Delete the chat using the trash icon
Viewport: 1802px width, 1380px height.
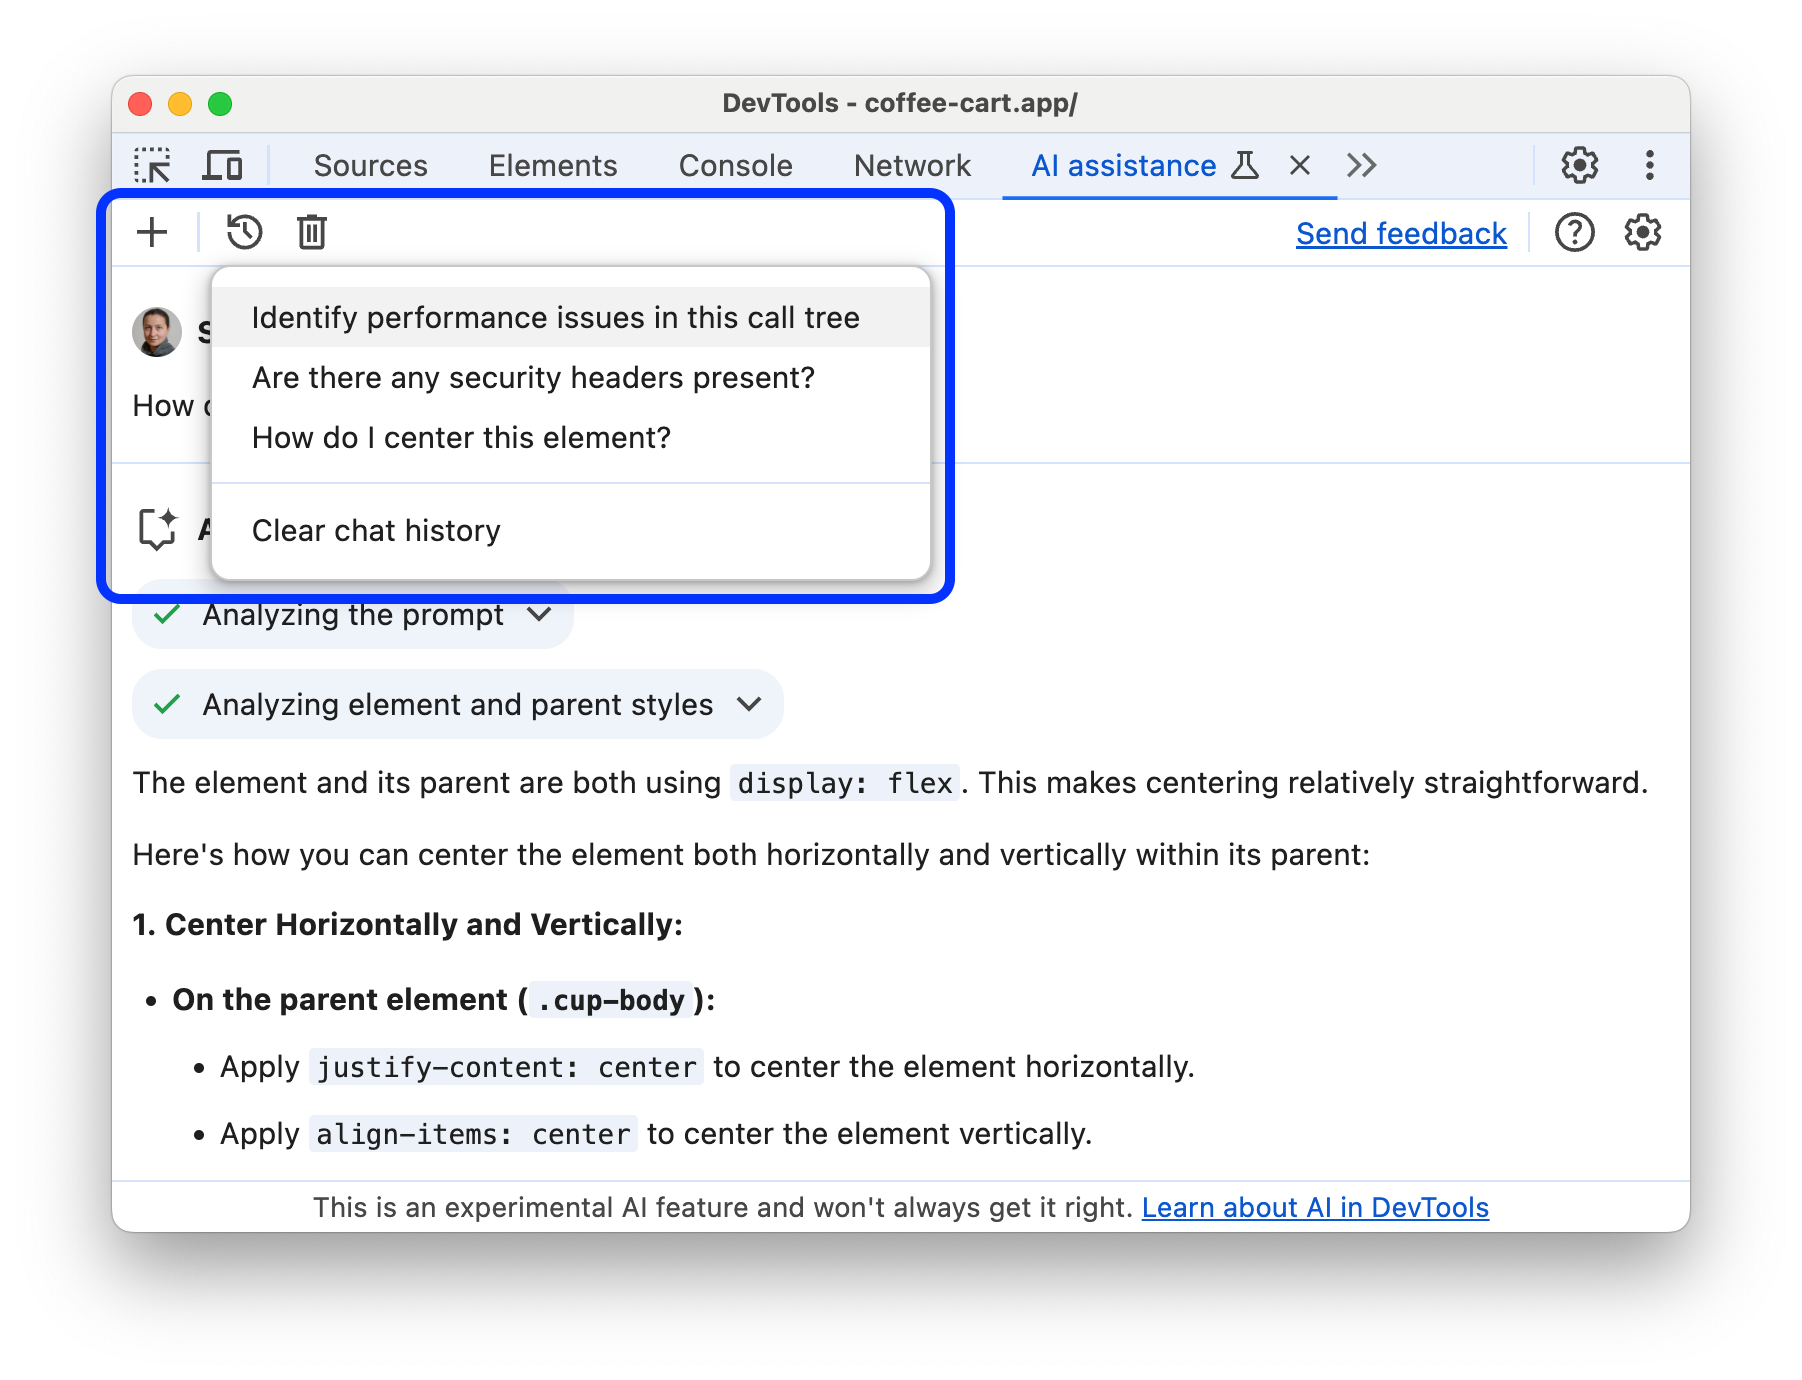coord(311,232)
